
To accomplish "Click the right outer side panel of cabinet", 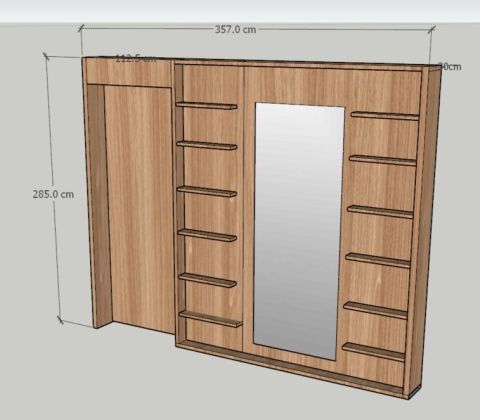I will pyautogui.click(x=427, y=230).
